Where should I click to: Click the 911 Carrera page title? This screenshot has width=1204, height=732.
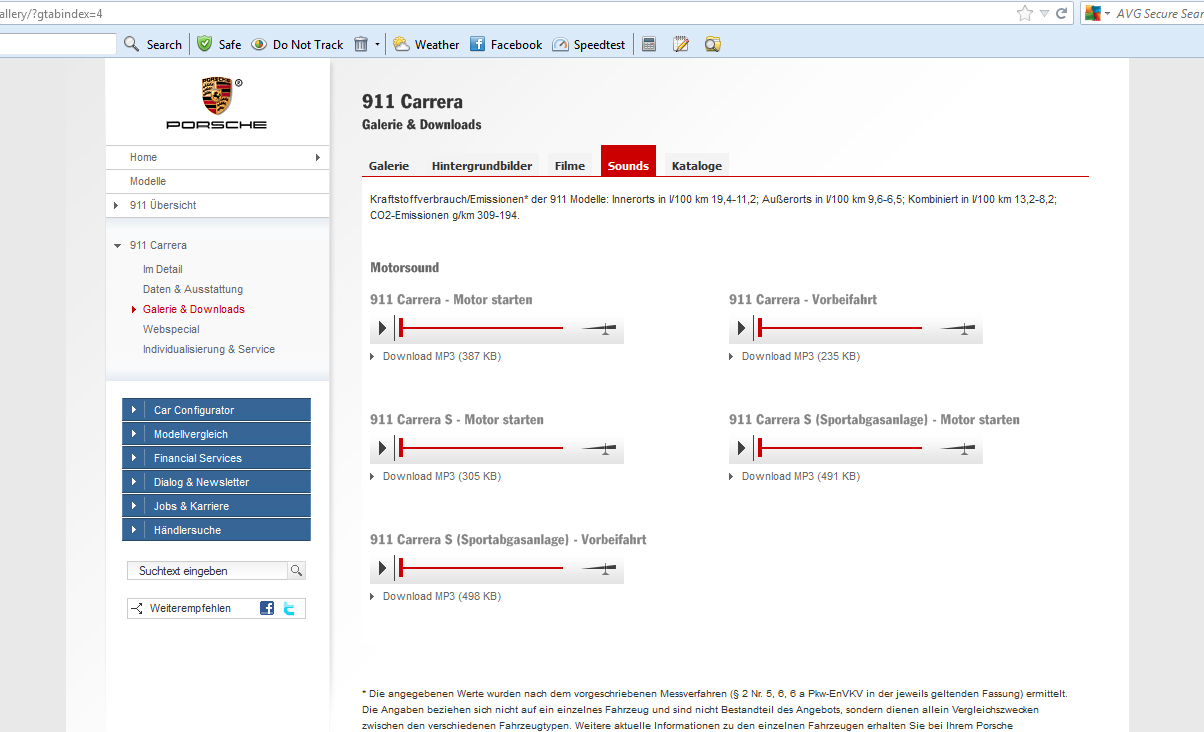coord(412,102)
